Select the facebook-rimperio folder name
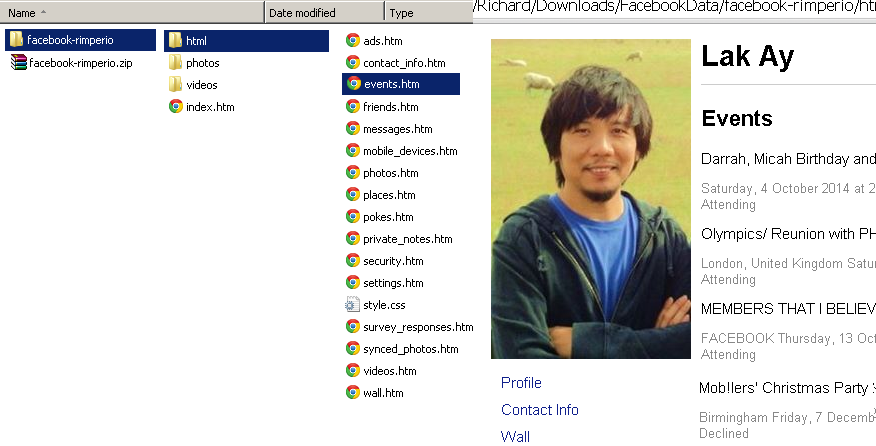The height and width of the screenshot is (446, 876). pos(70,40)
